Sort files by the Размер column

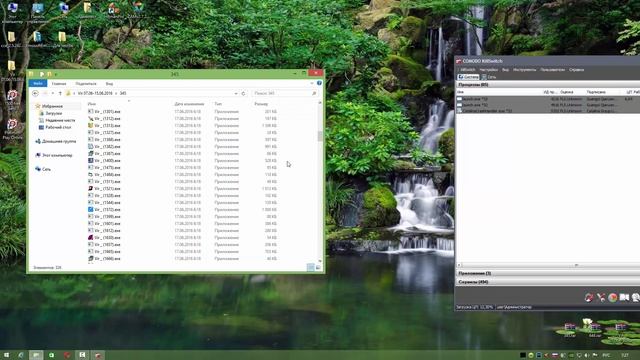coord(261,104)
